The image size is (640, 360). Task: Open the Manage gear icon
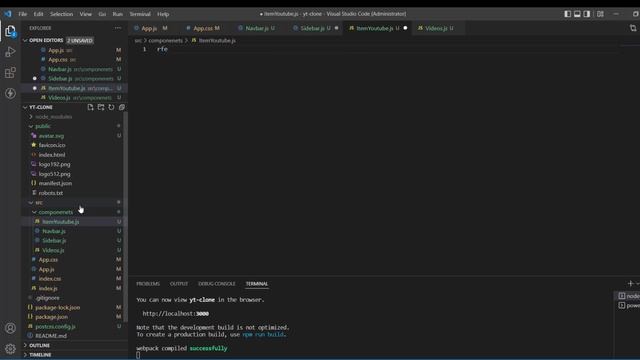tap(10, 348)
